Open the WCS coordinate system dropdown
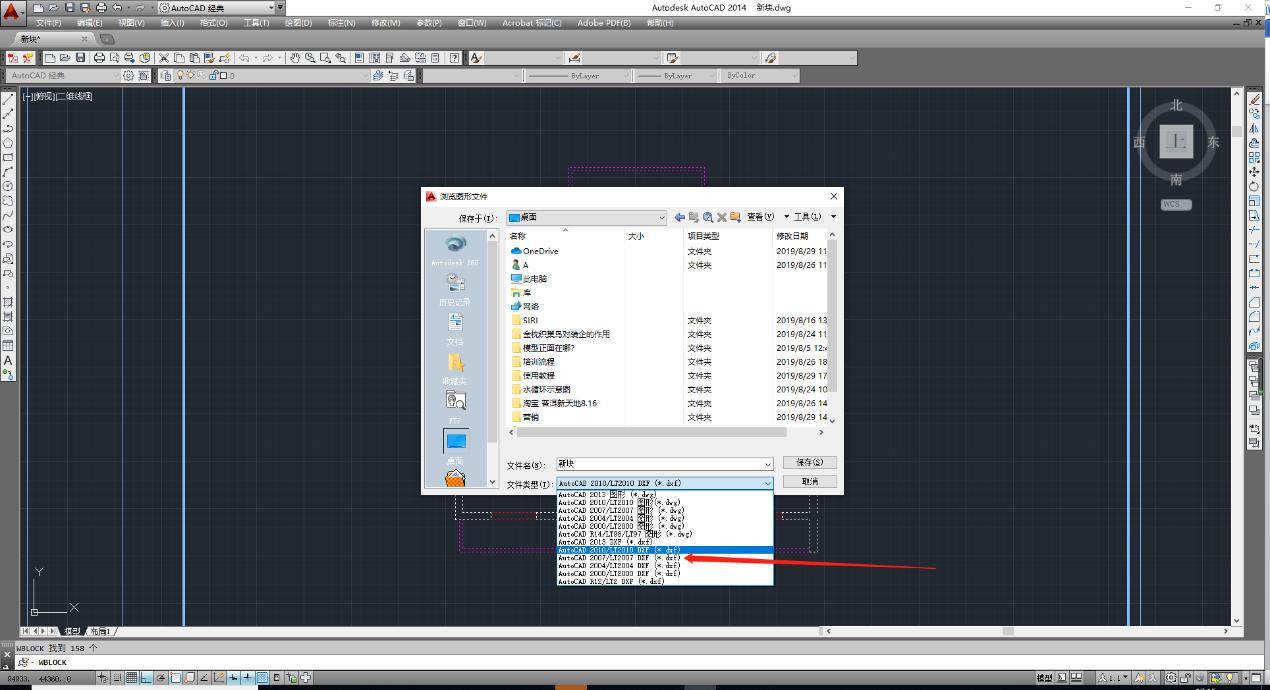1270x690 pixels. click(x=1176, y=204)
